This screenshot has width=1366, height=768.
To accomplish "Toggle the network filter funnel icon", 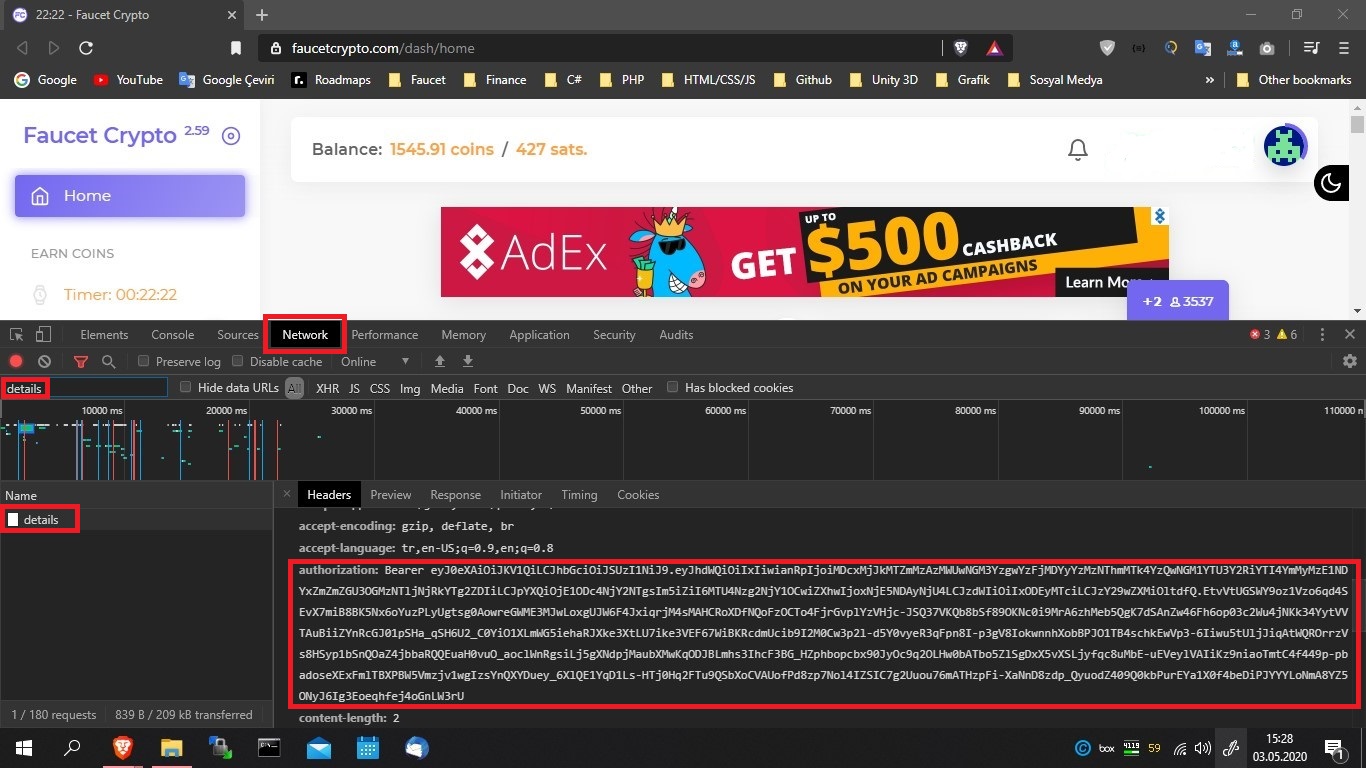I will [x=81, y=361].
